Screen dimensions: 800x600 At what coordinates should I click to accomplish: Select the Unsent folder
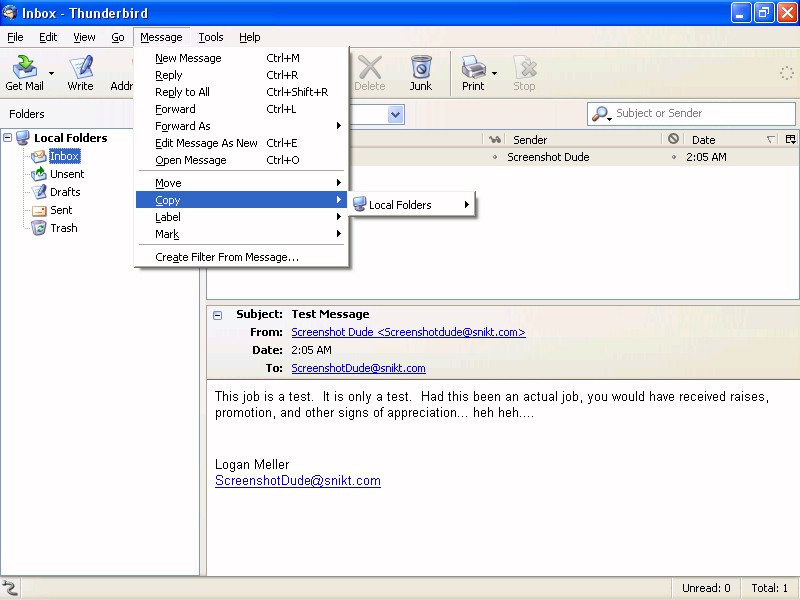click(67, 174)
